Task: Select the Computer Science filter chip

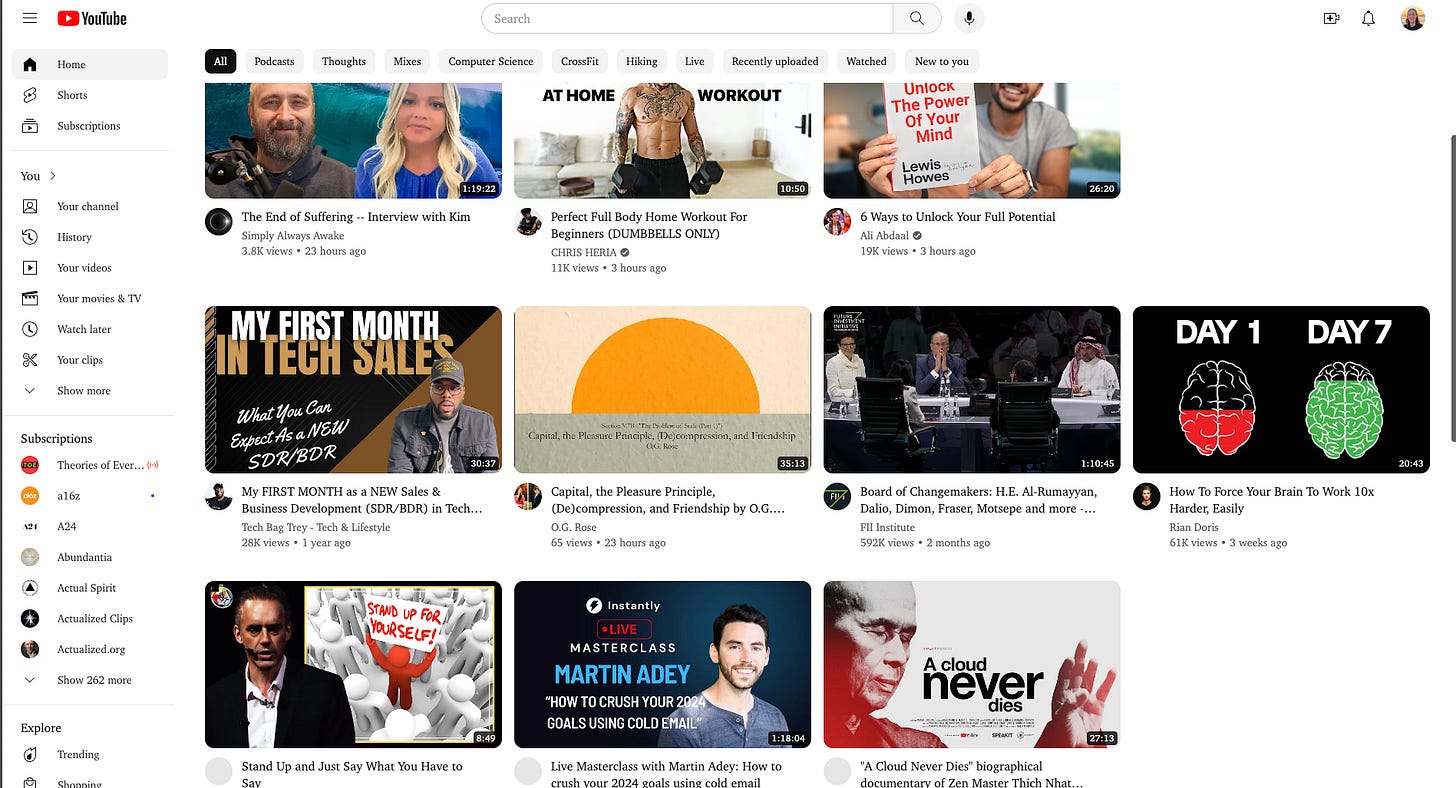Action: 491,61
